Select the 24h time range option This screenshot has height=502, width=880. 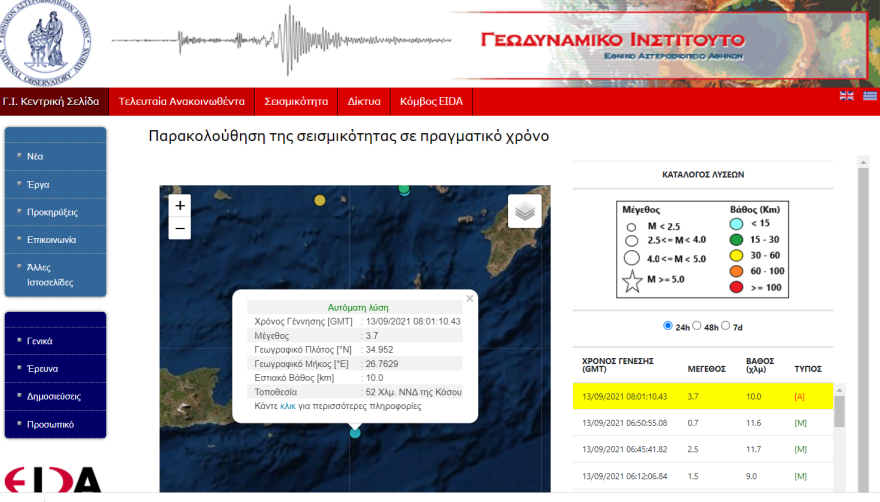(668, 326)
